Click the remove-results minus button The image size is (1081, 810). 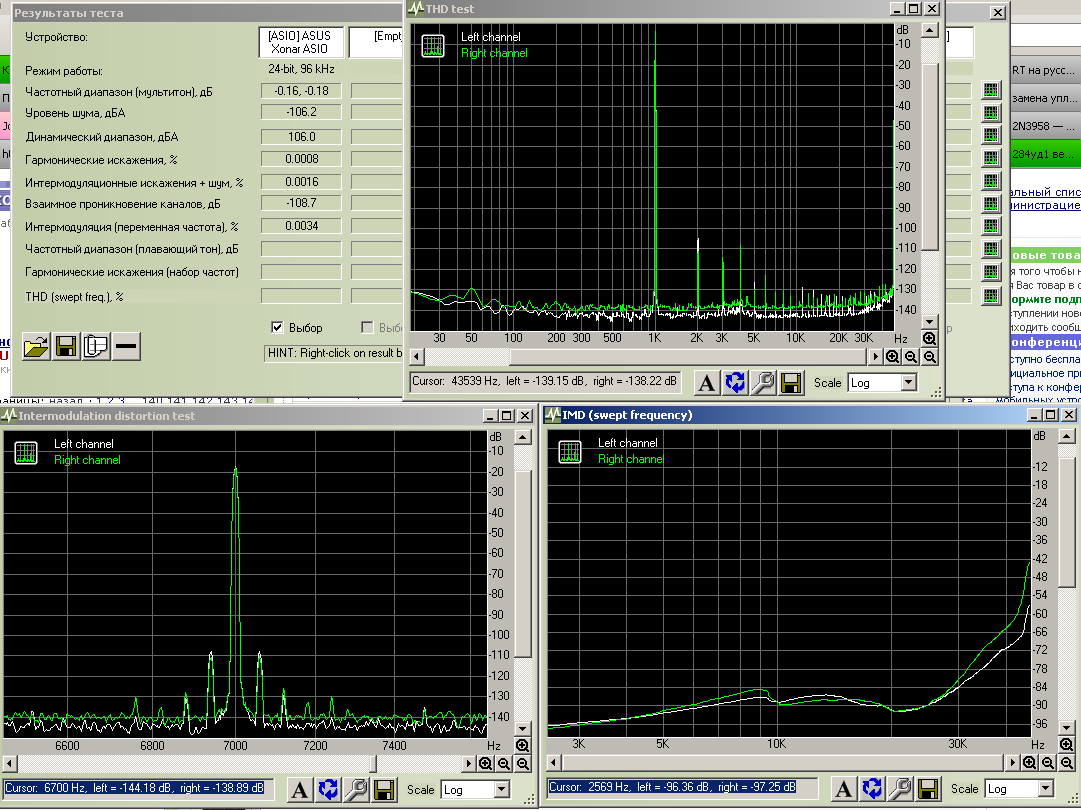pos(126,347)
